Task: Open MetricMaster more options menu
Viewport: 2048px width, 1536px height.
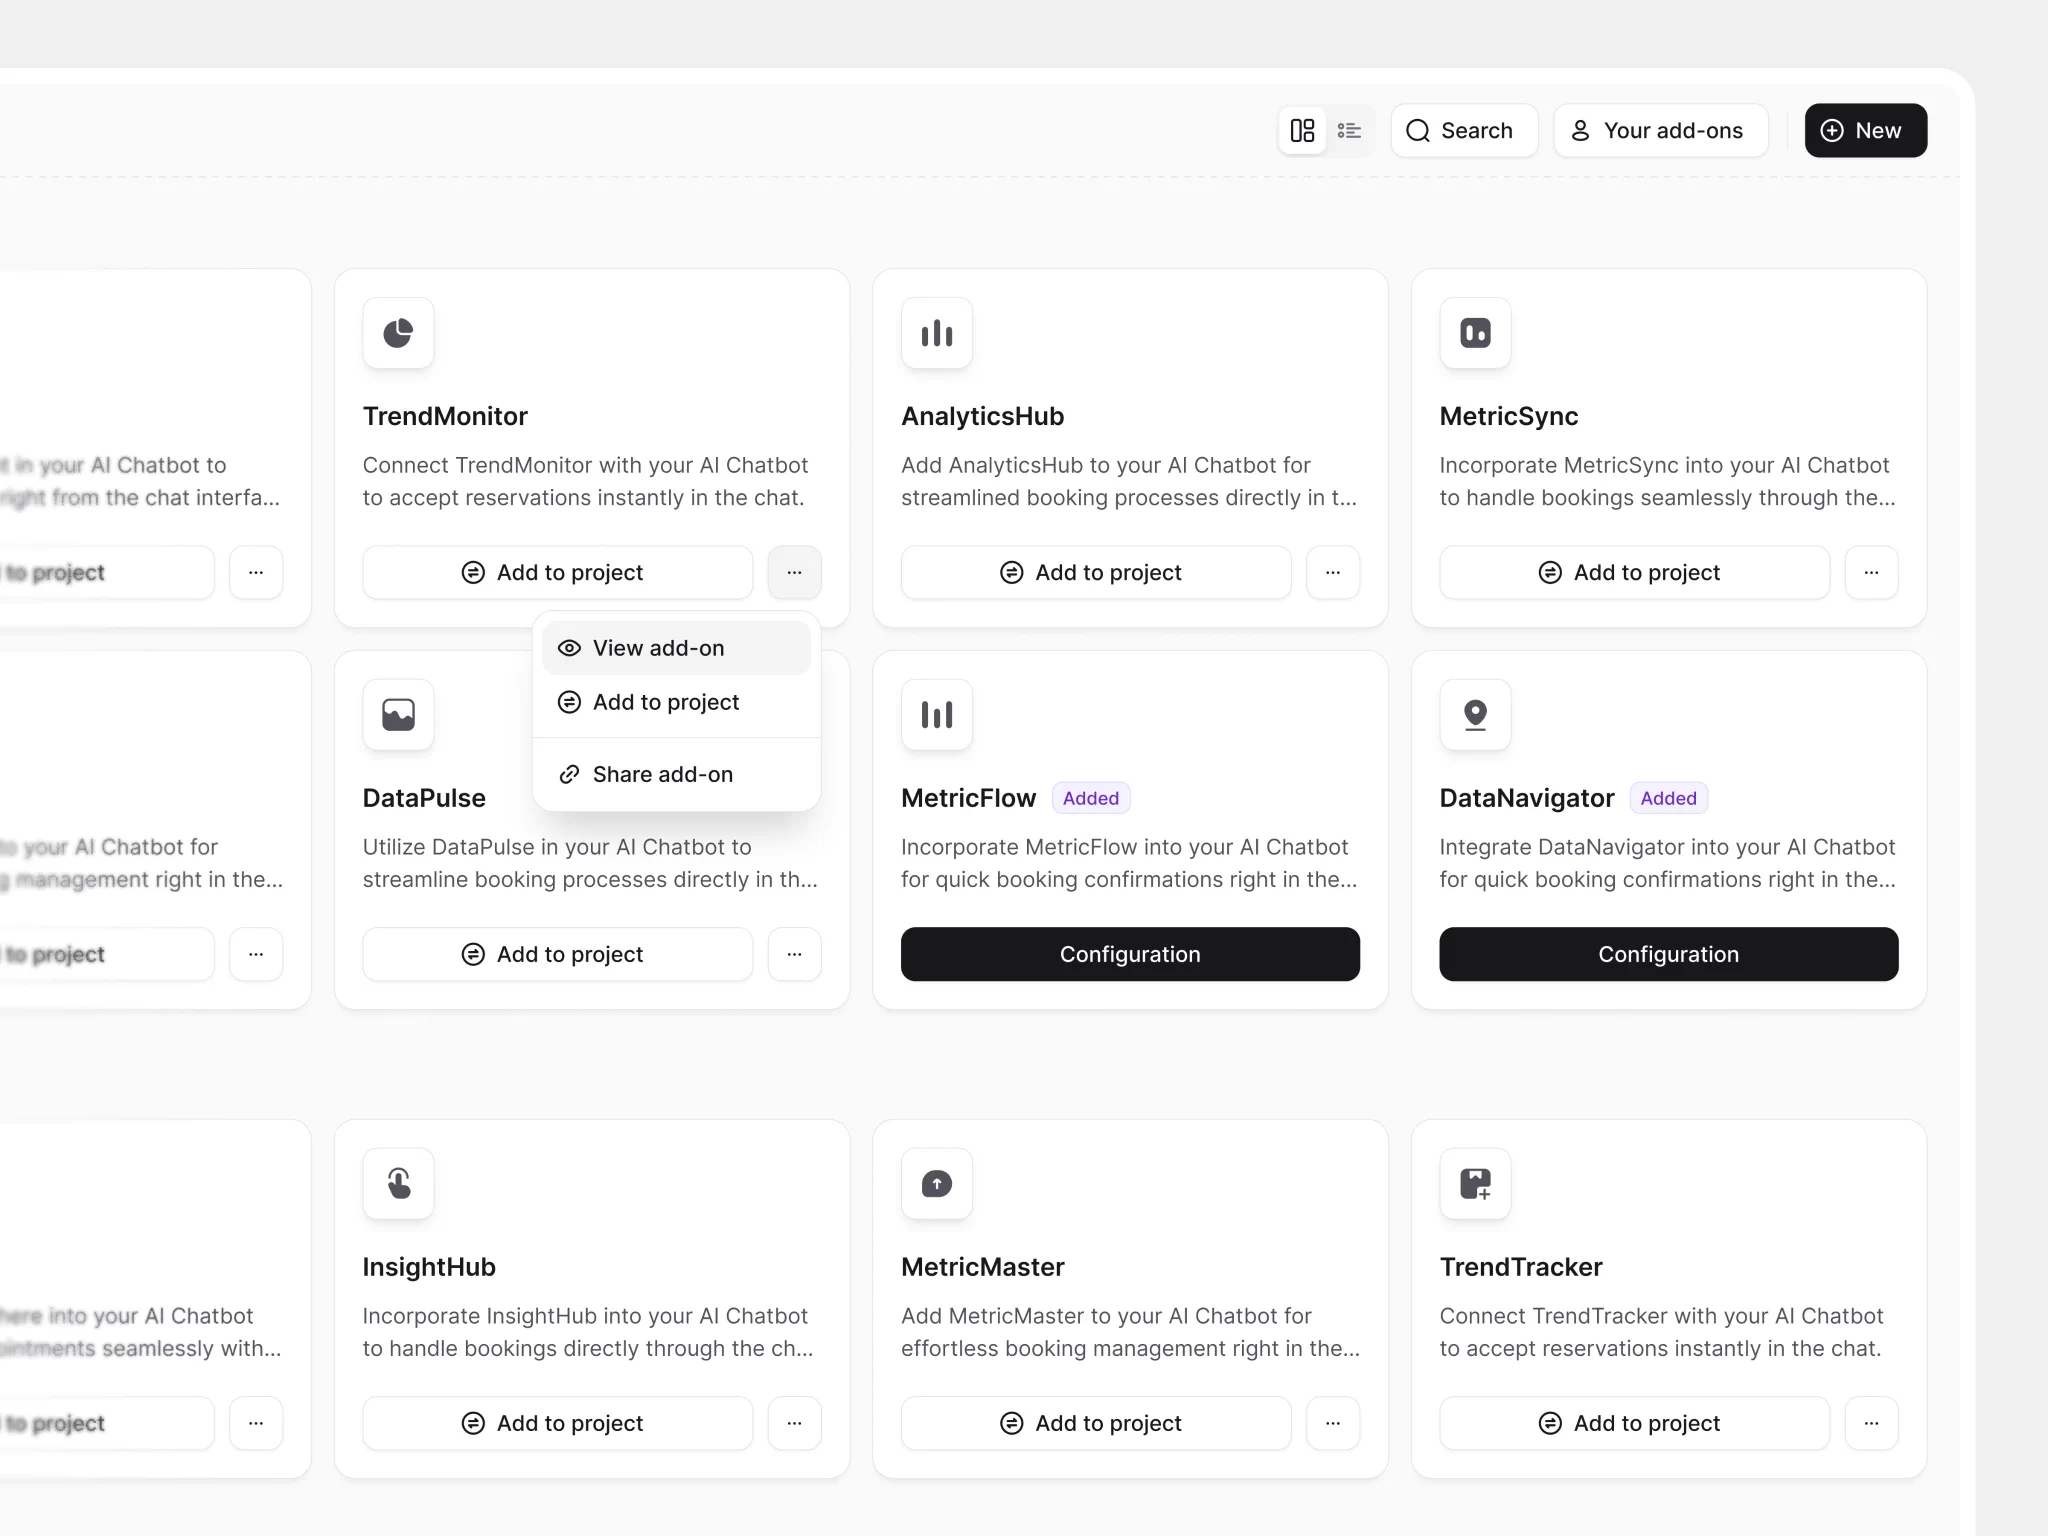Action: pyautogui.click(x=1333, y=1424)
